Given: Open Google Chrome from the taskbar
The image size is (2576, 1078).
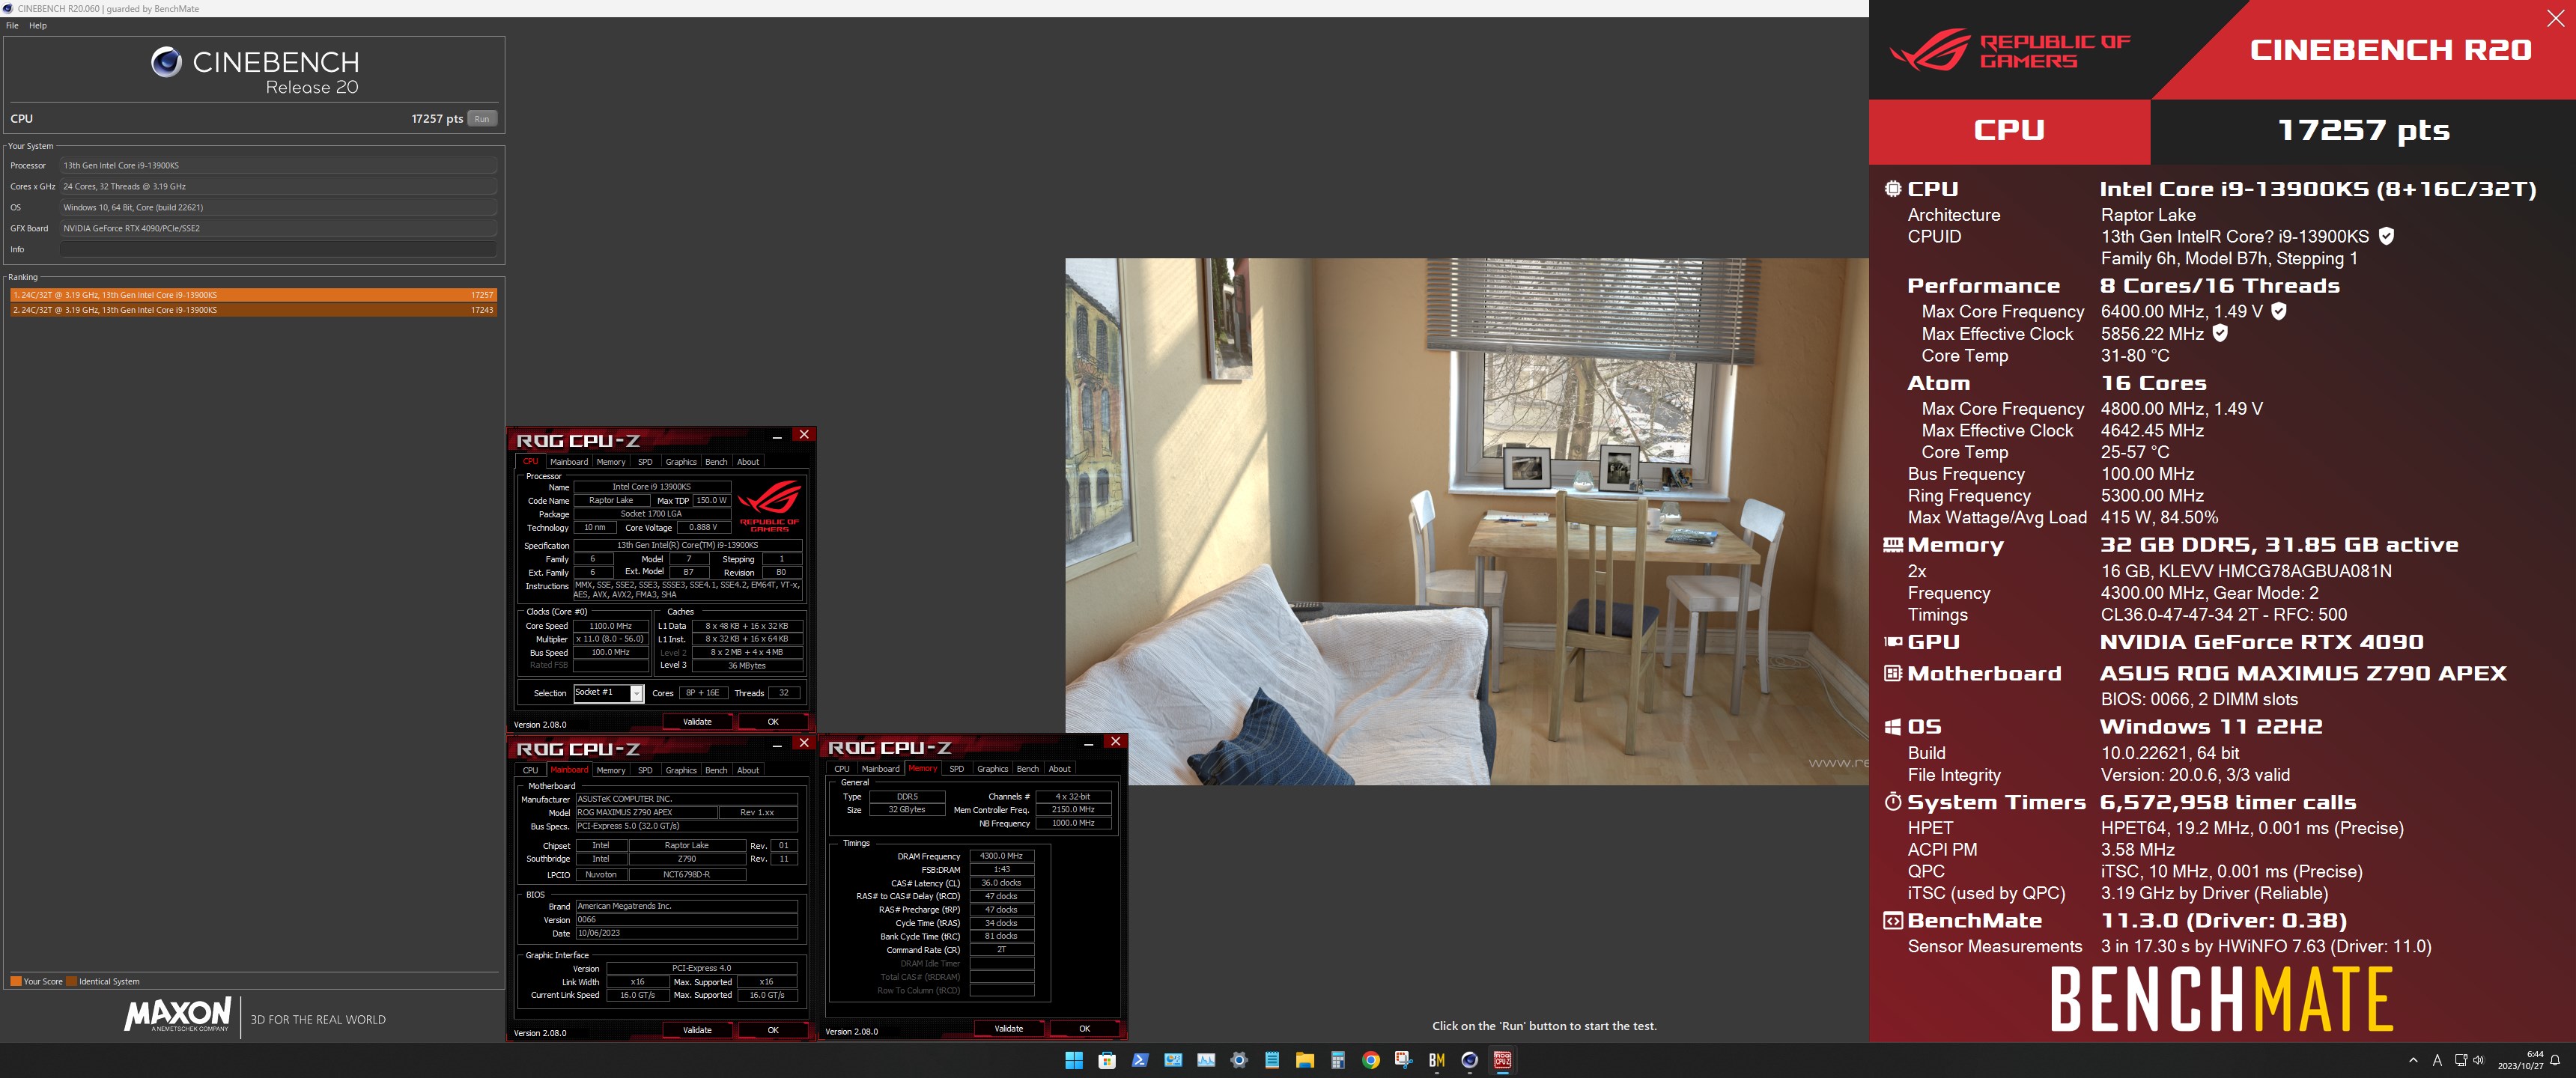Looking at the screenshot, I should pos(1371,1060).
